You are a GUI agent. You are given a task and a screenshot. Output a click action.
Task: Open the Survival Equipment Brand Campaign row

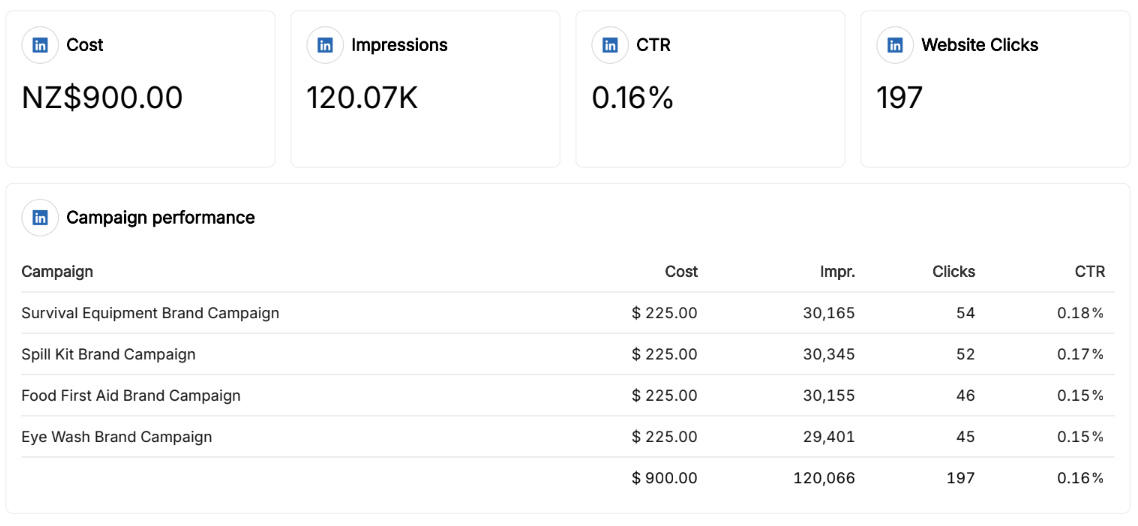point(150,313)
